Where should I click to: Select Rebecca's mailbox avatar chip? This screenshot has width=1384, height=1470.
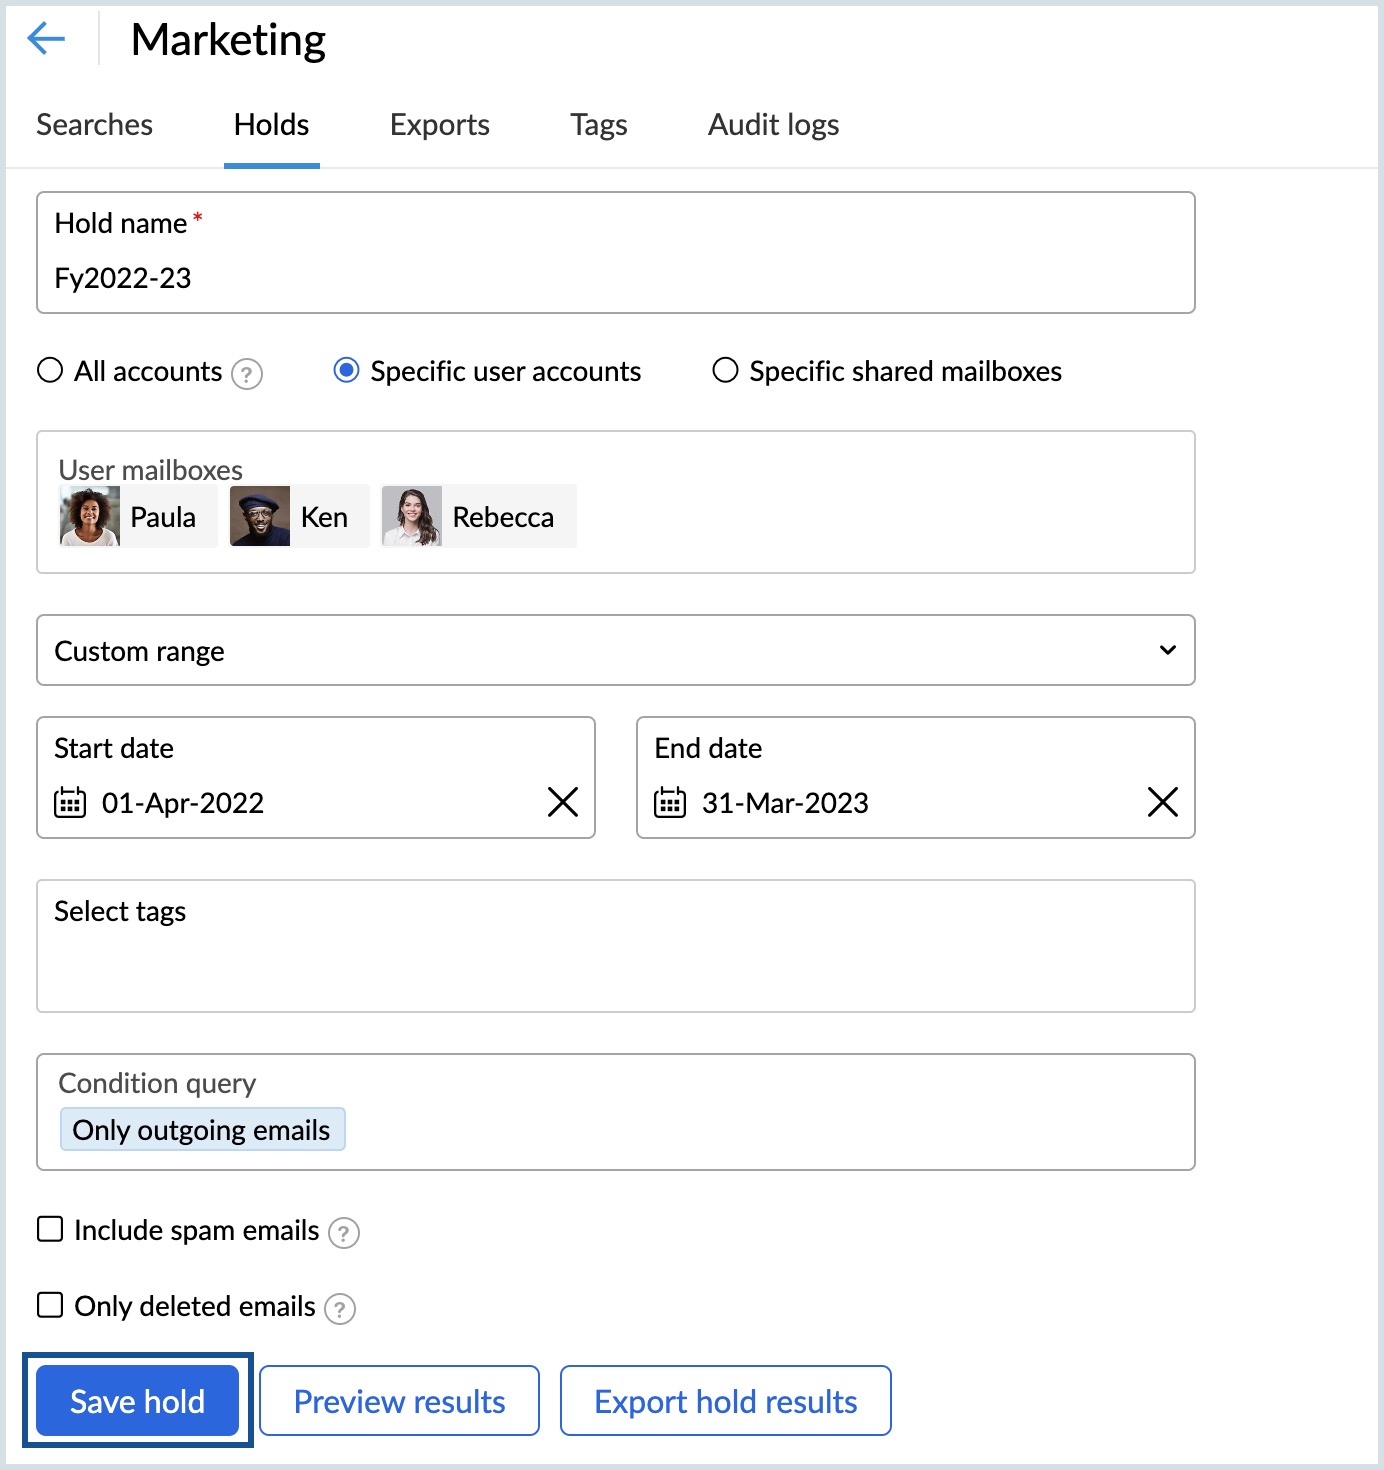tap(479, 517)
